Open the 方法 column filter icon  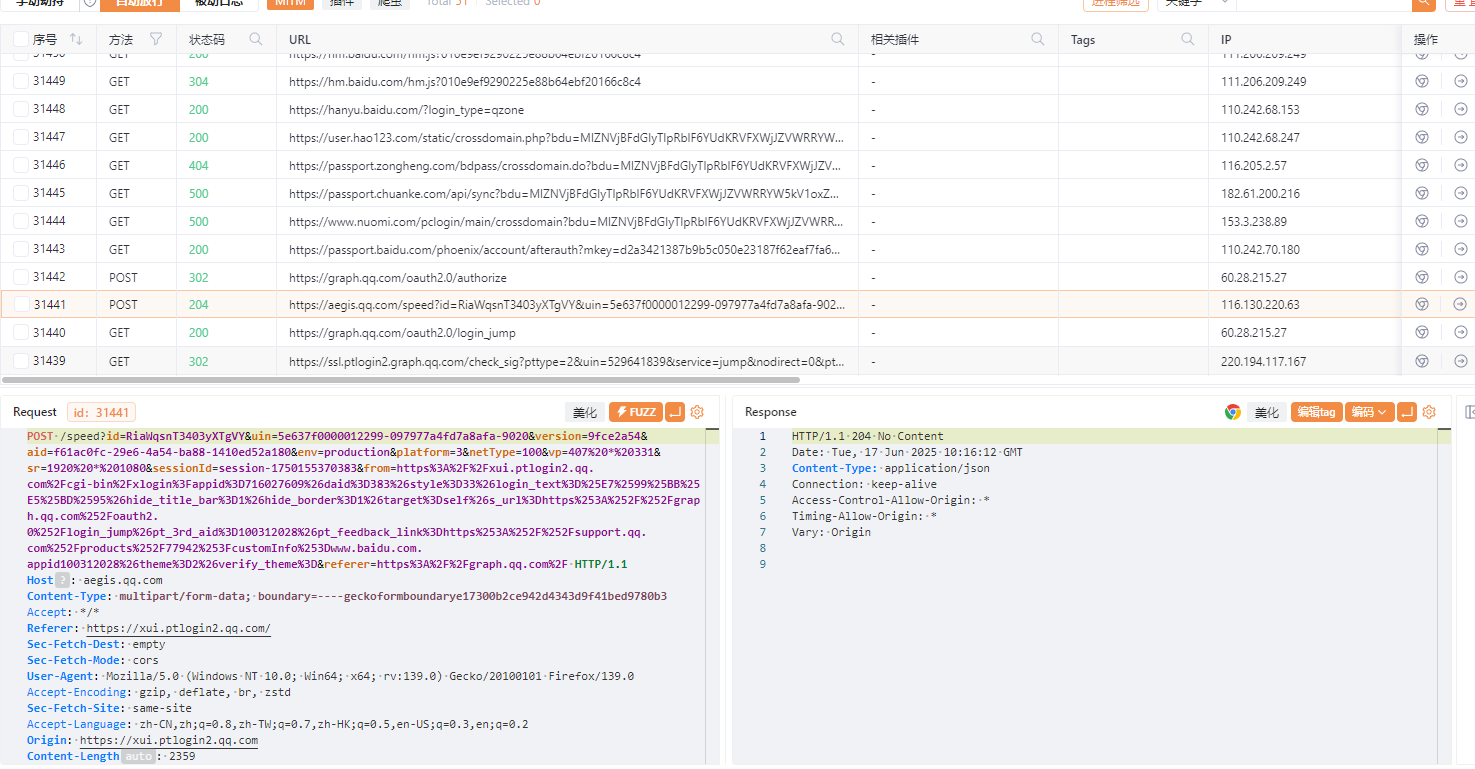pos(155,39)
